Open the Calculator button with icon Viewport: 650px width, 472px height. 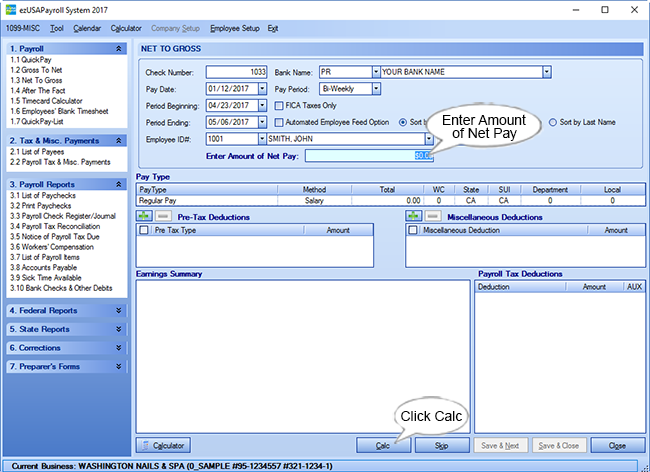click(x=164, y=445)
